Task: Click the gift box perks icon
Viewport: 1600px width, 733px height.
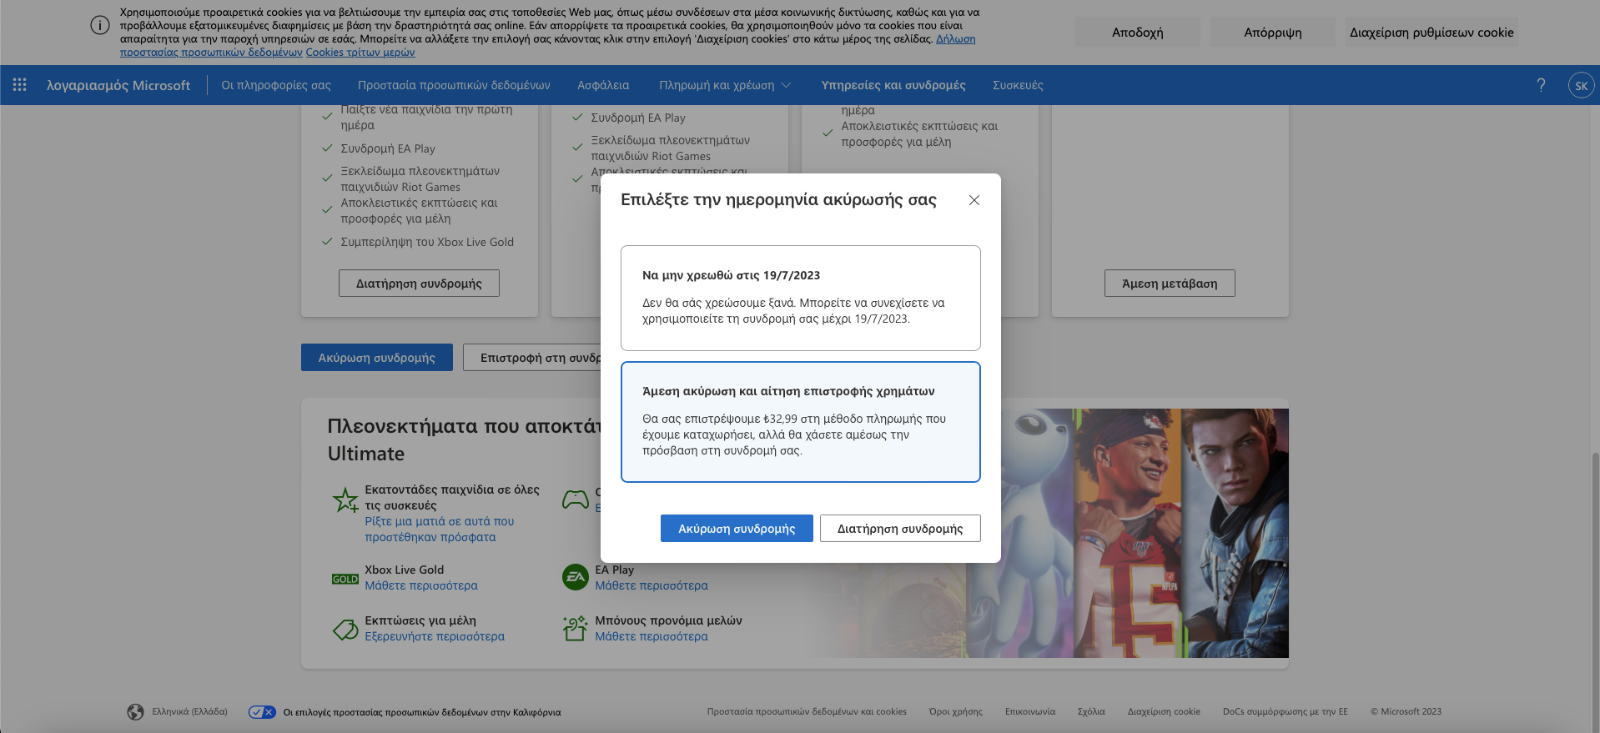Action: coord(575,628)
